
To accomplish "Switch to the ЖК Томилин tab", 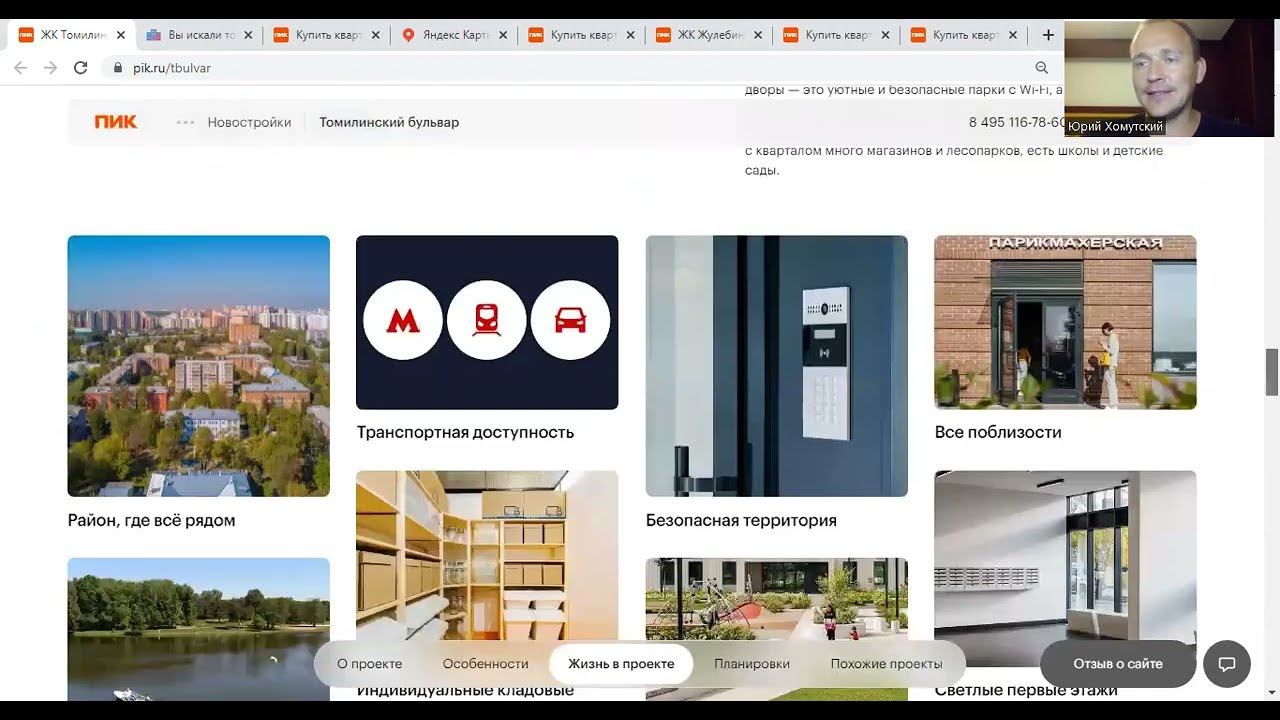I will pos(70,35).
